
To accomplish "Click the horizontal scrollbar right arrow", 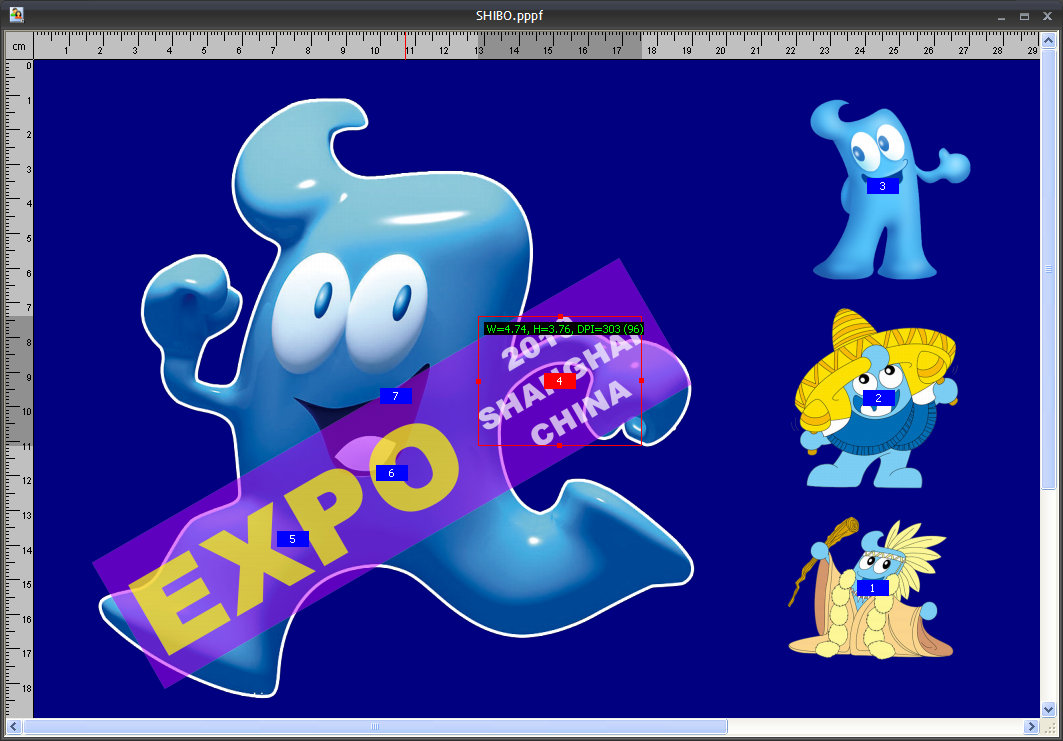I will click(x=1031, y=727).
